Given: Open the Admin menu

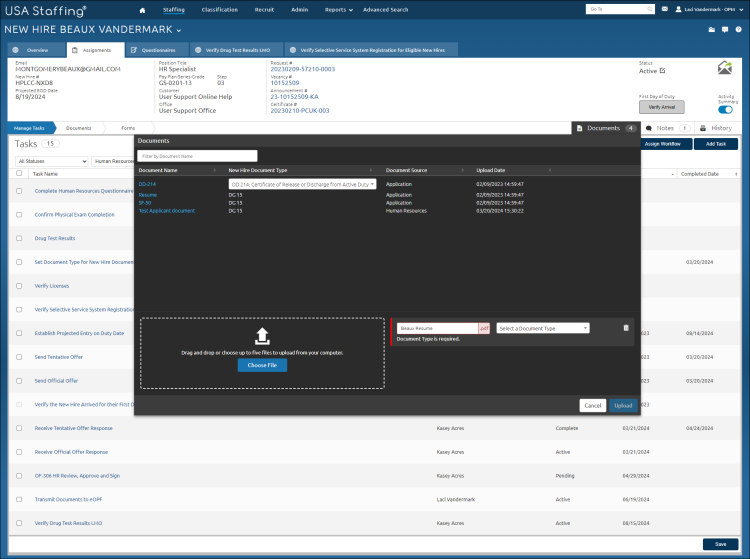Looking at the screenshot, I should click(x=299, y=10).
